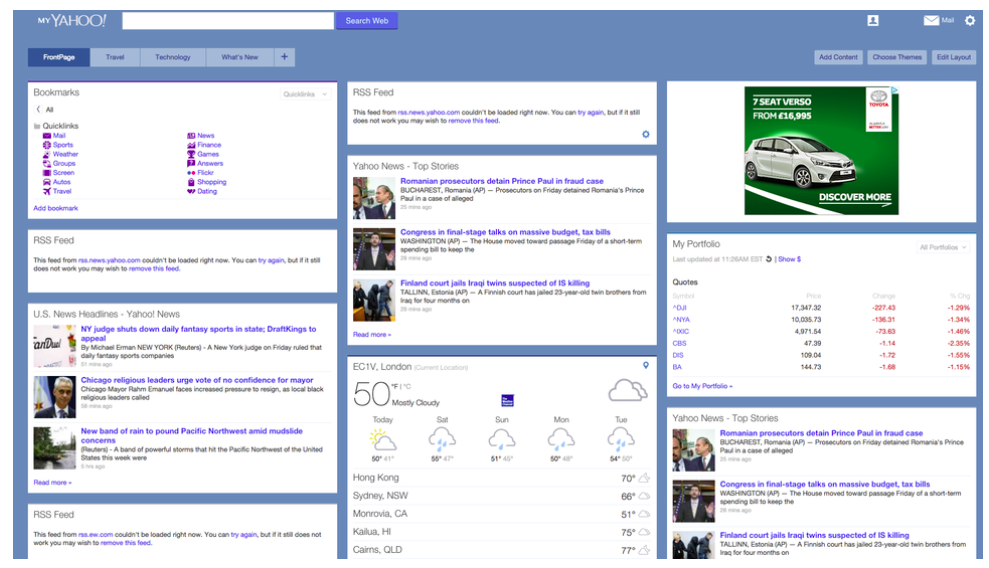Switch to the Technology tab
This screenshot has height=568, width=989.
pos(172,57)
